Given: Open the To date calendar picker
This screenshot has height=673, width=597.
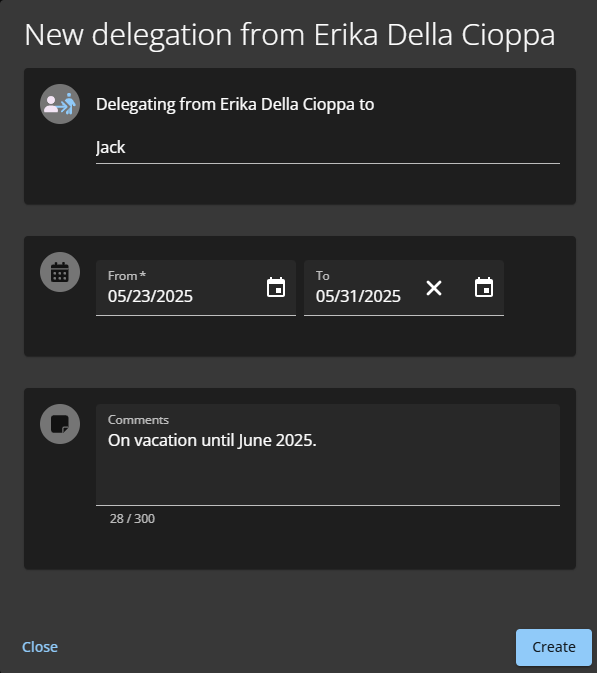Looking at the screenshot, I should tap(484, 287).
